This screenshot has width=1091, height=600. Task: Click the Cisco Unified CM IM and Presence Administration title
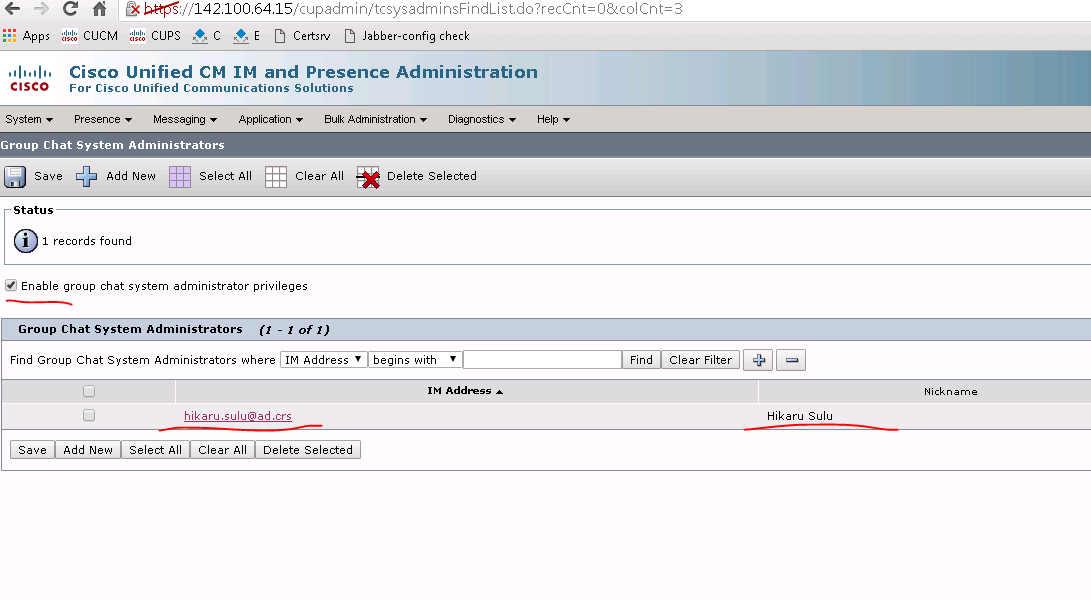coord(303,72)
